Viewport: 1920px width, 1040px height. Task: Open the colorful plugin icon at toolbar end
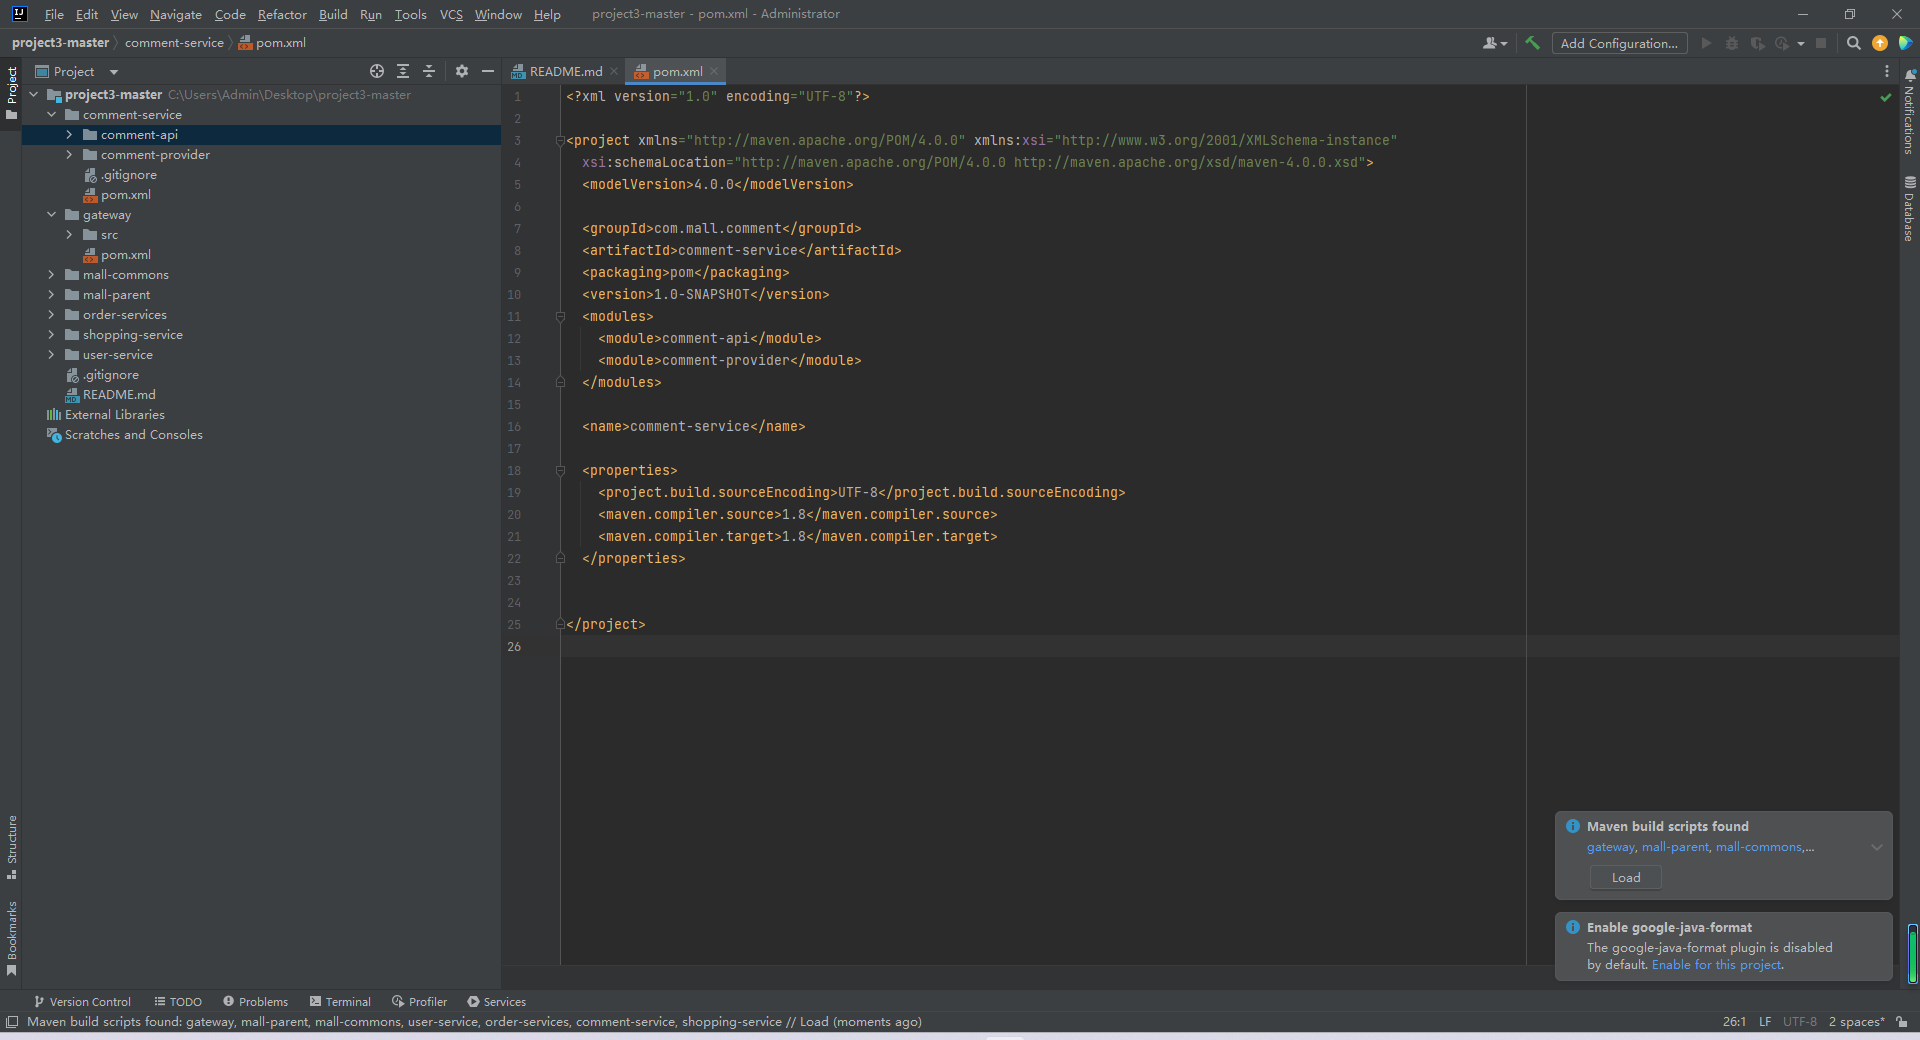[x=1905, y=43]
